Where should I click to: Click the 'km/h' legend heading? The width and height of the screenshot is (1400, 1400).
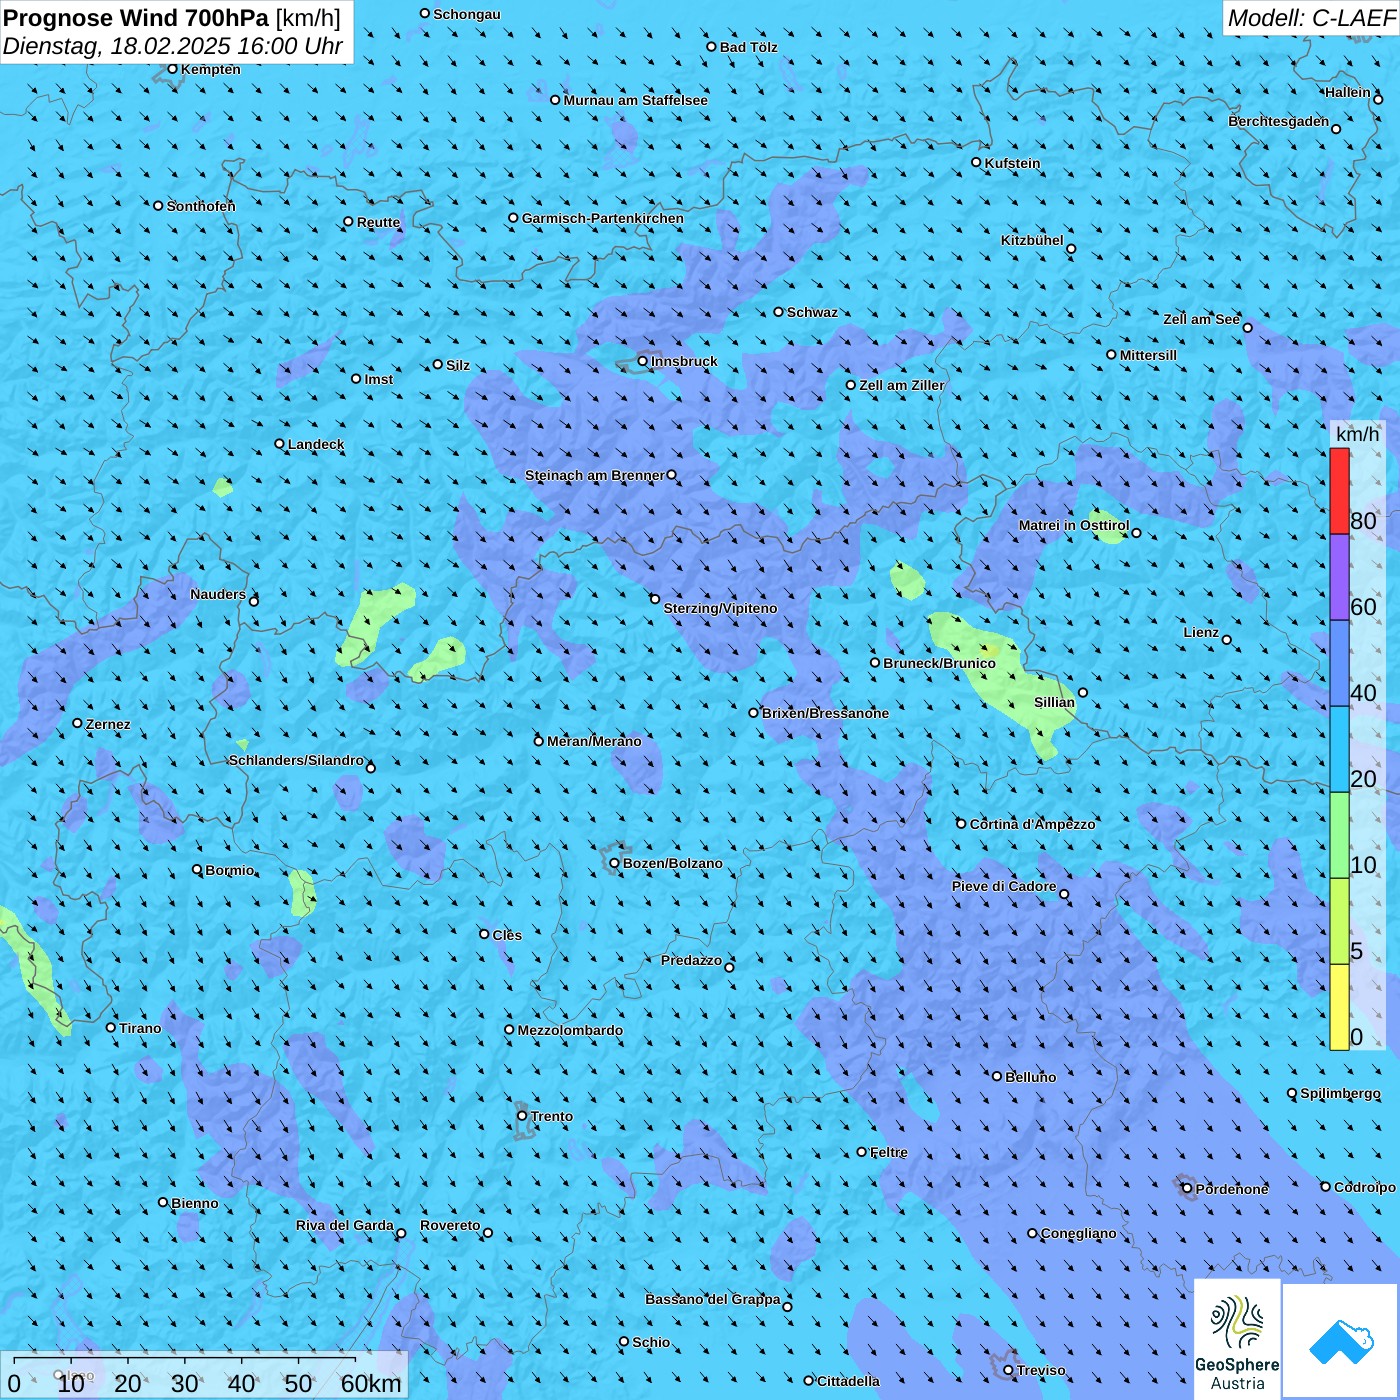pyautogui.click(x=1358, y=434)
